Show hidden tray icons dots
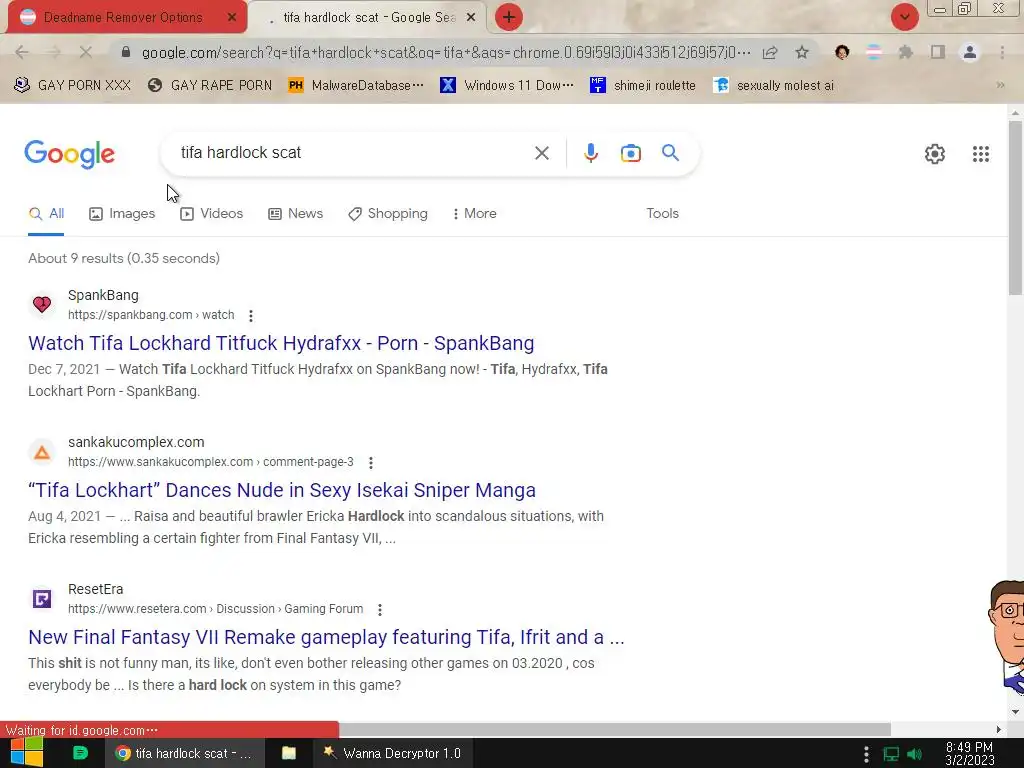Screen dimensions: 1024x768 tap(866, 754)
